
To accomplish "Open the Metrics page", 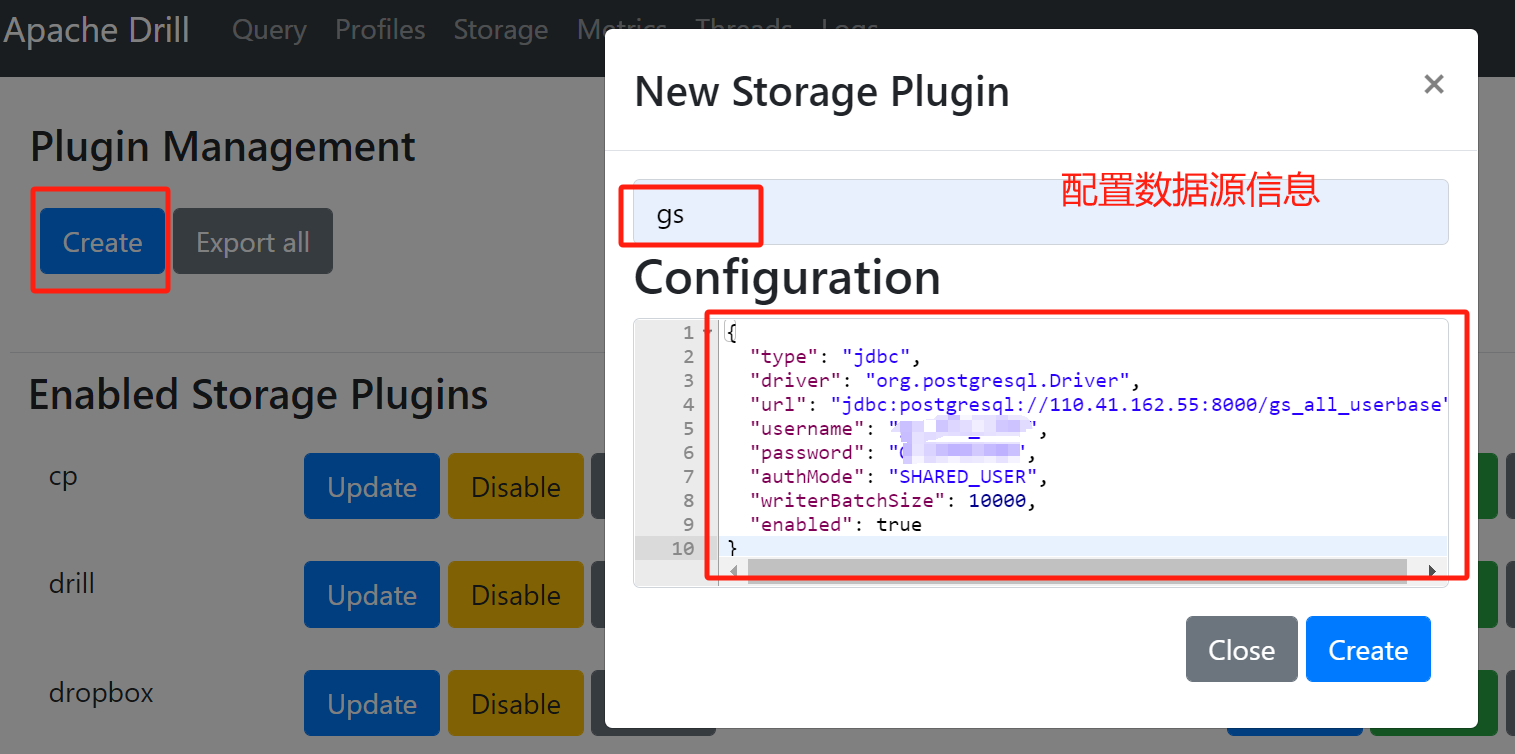I will tap(621, 29).
